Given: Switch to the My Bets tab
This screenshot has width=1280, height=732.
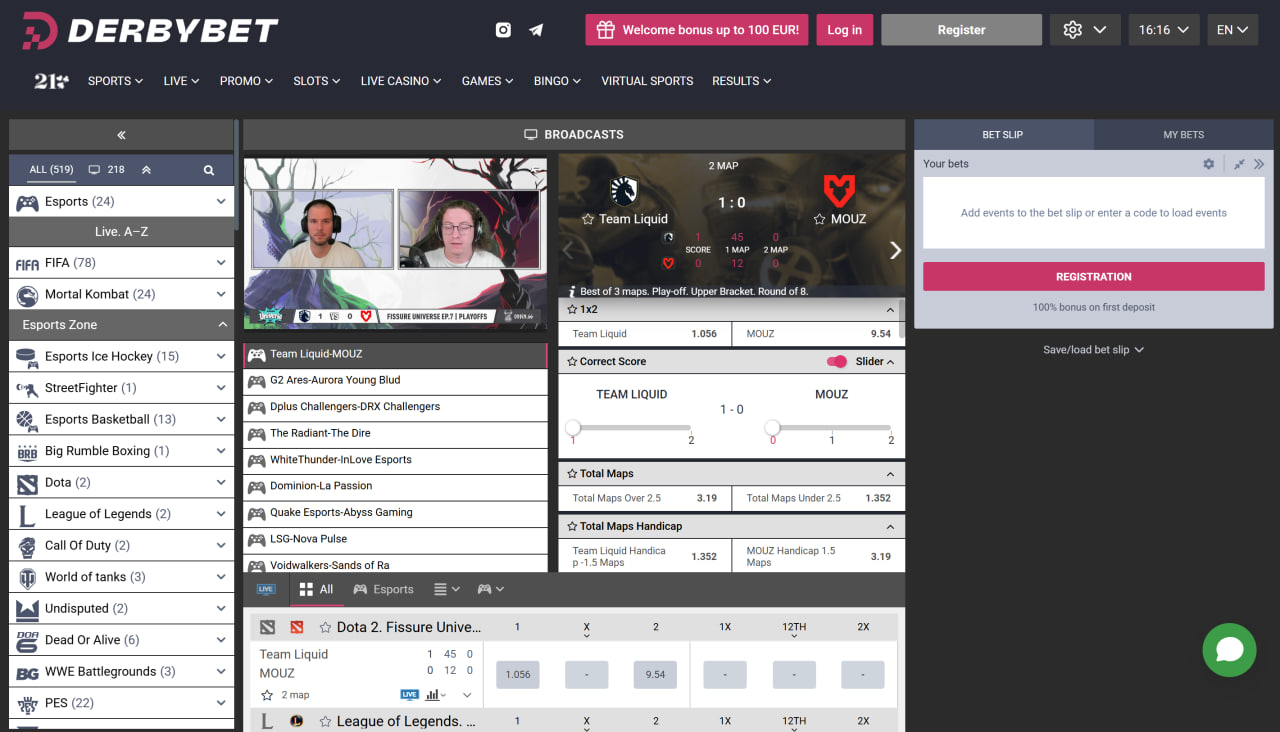Looking at the screenshot, I should pyautogui.click(x=1183, y=135).
